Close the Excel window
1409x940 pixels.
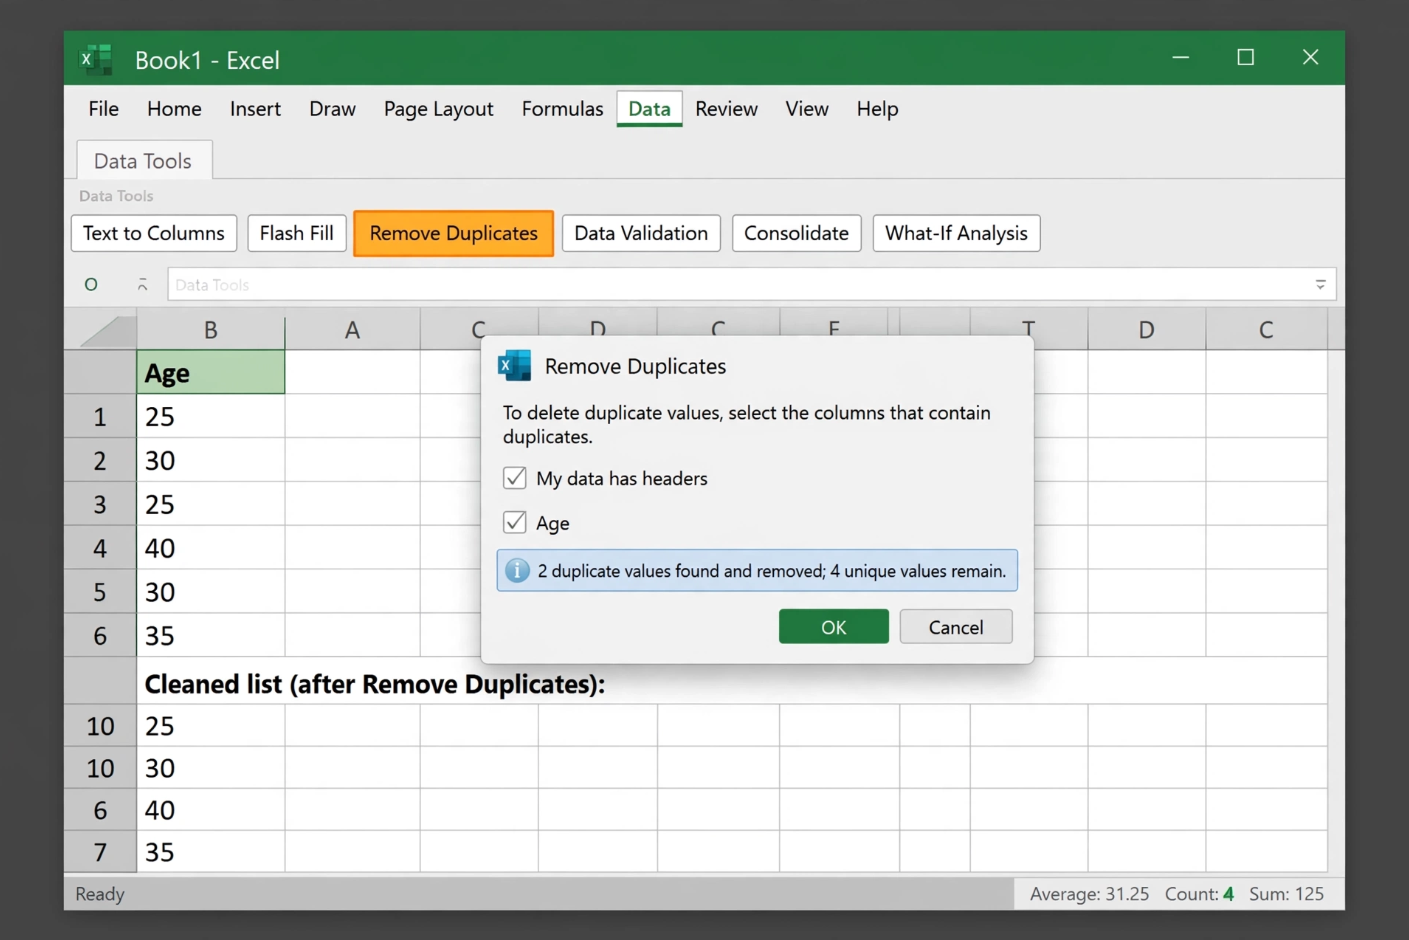[1310, 57]
